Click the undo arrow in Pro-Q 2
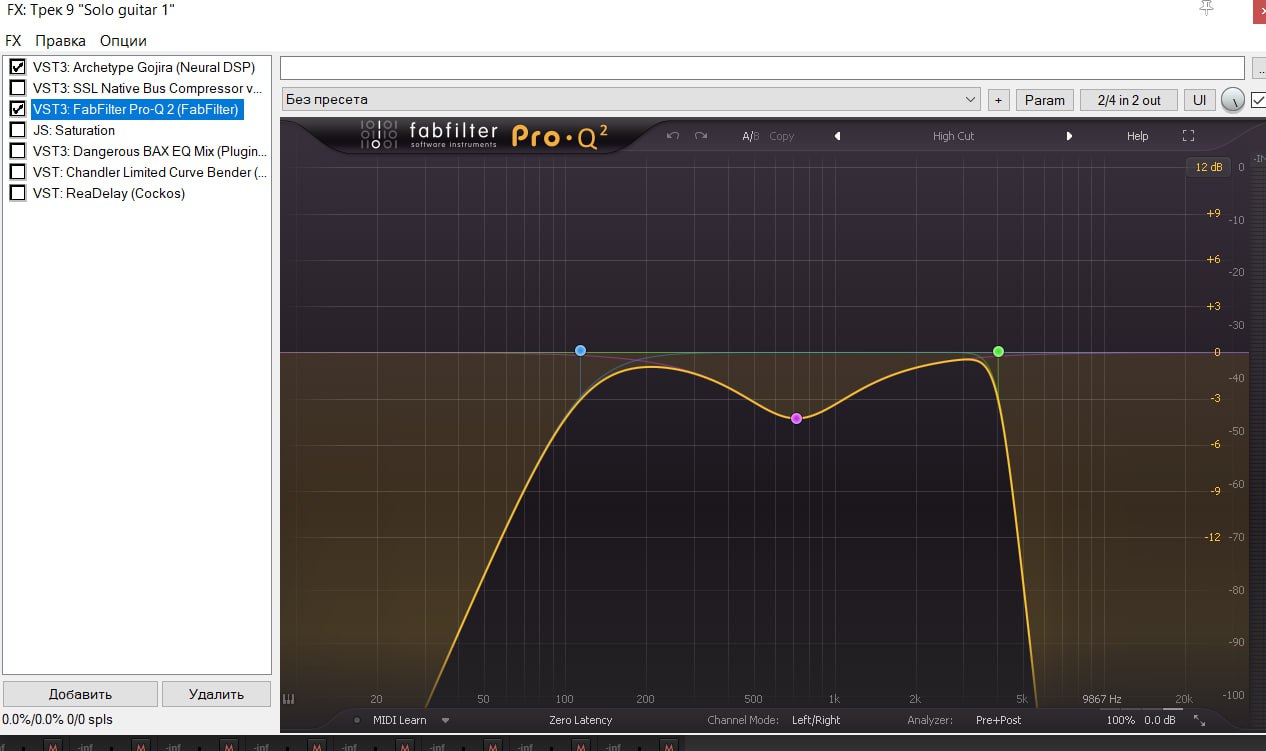The height and width of the screenshot is (751, 1266). [673, 136]
